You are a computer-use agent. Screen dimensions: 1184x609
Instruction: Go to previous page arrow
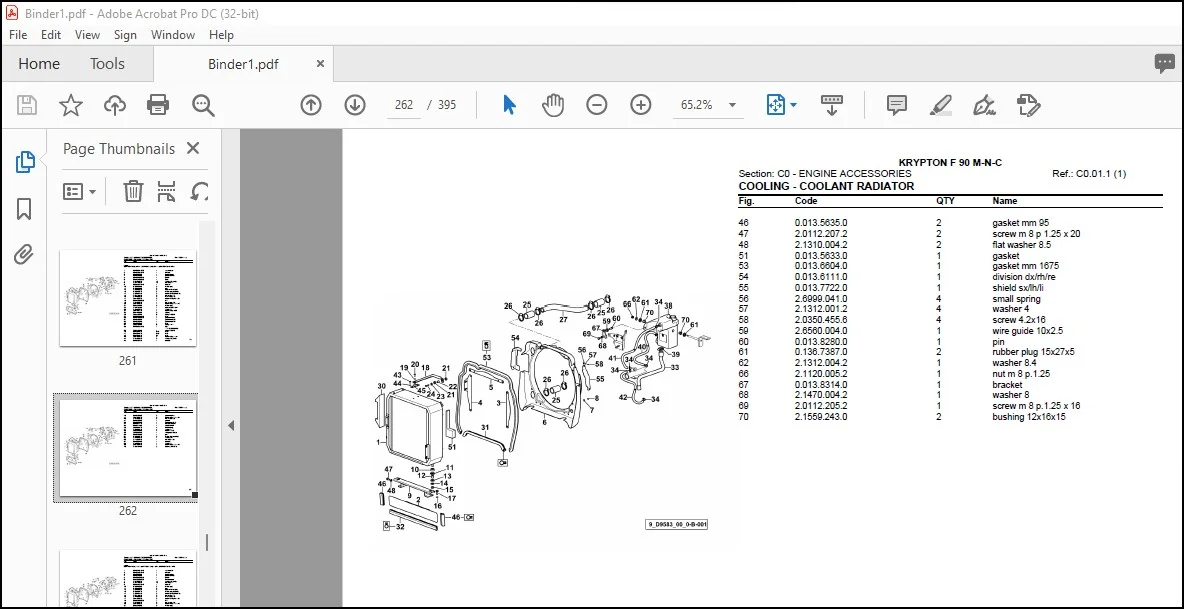pyautogui.click(x=311, y=105)
